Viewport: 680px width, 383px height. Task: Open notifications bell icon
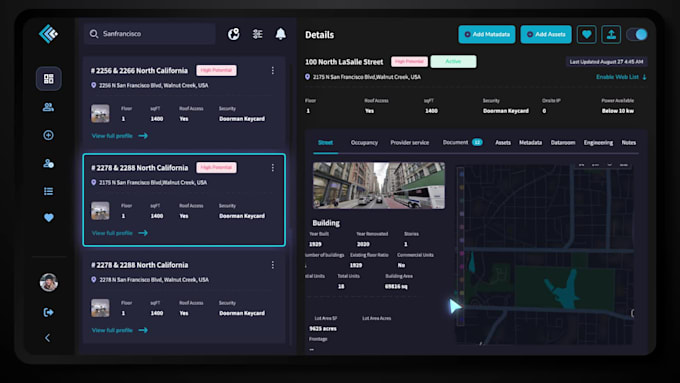pos(281,34)
